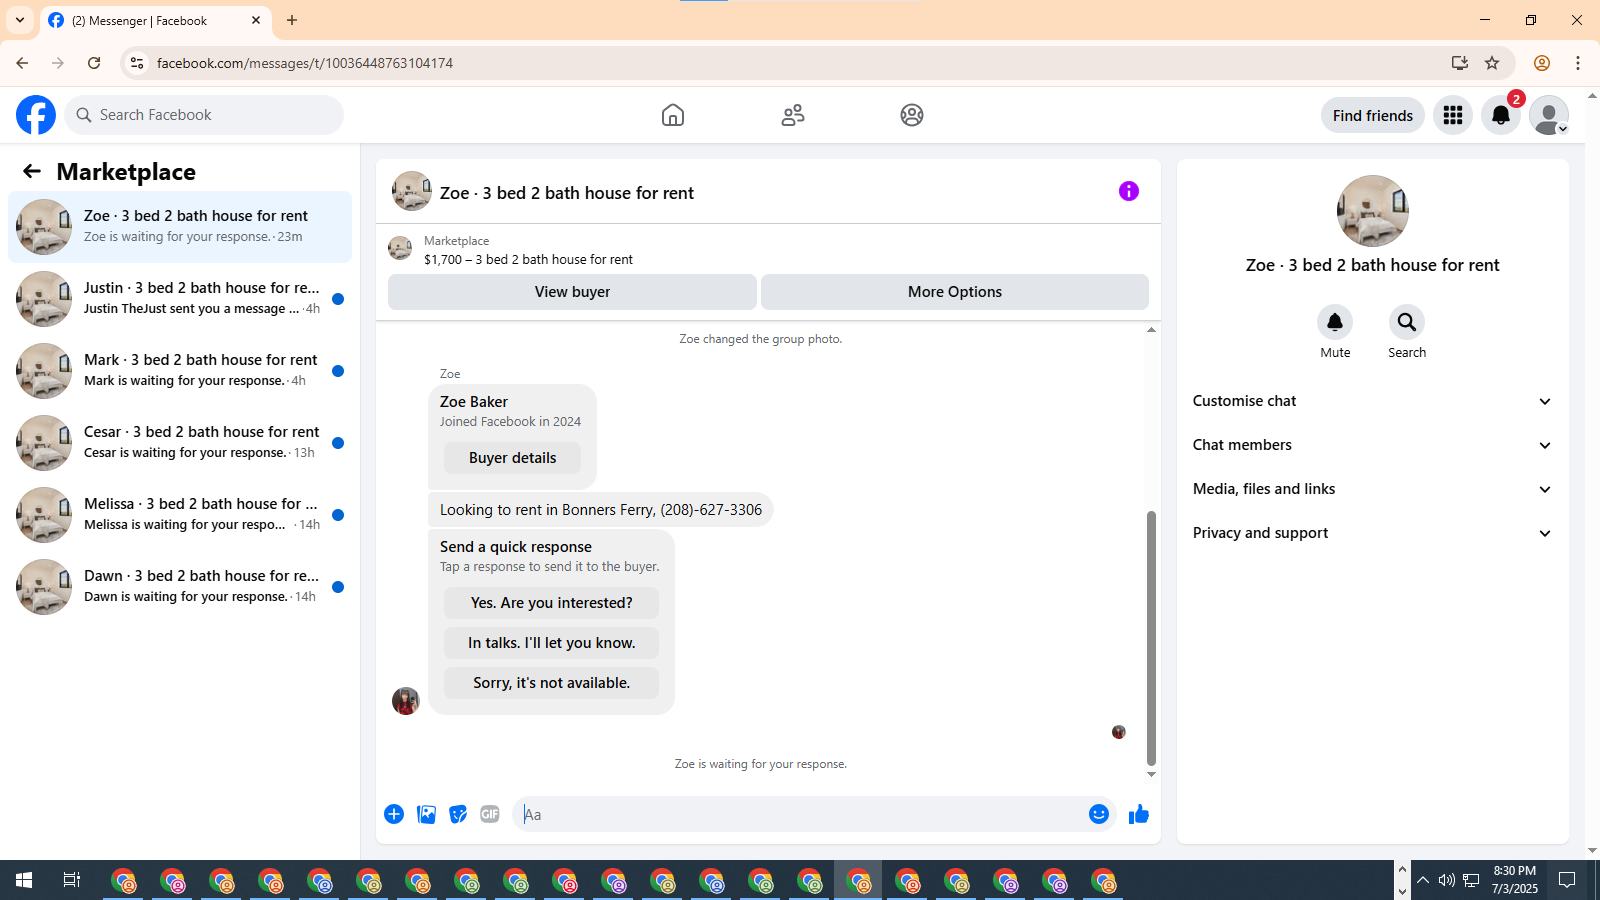
Task: Expand Customise chat section
Action: (x=1373, y=401)
